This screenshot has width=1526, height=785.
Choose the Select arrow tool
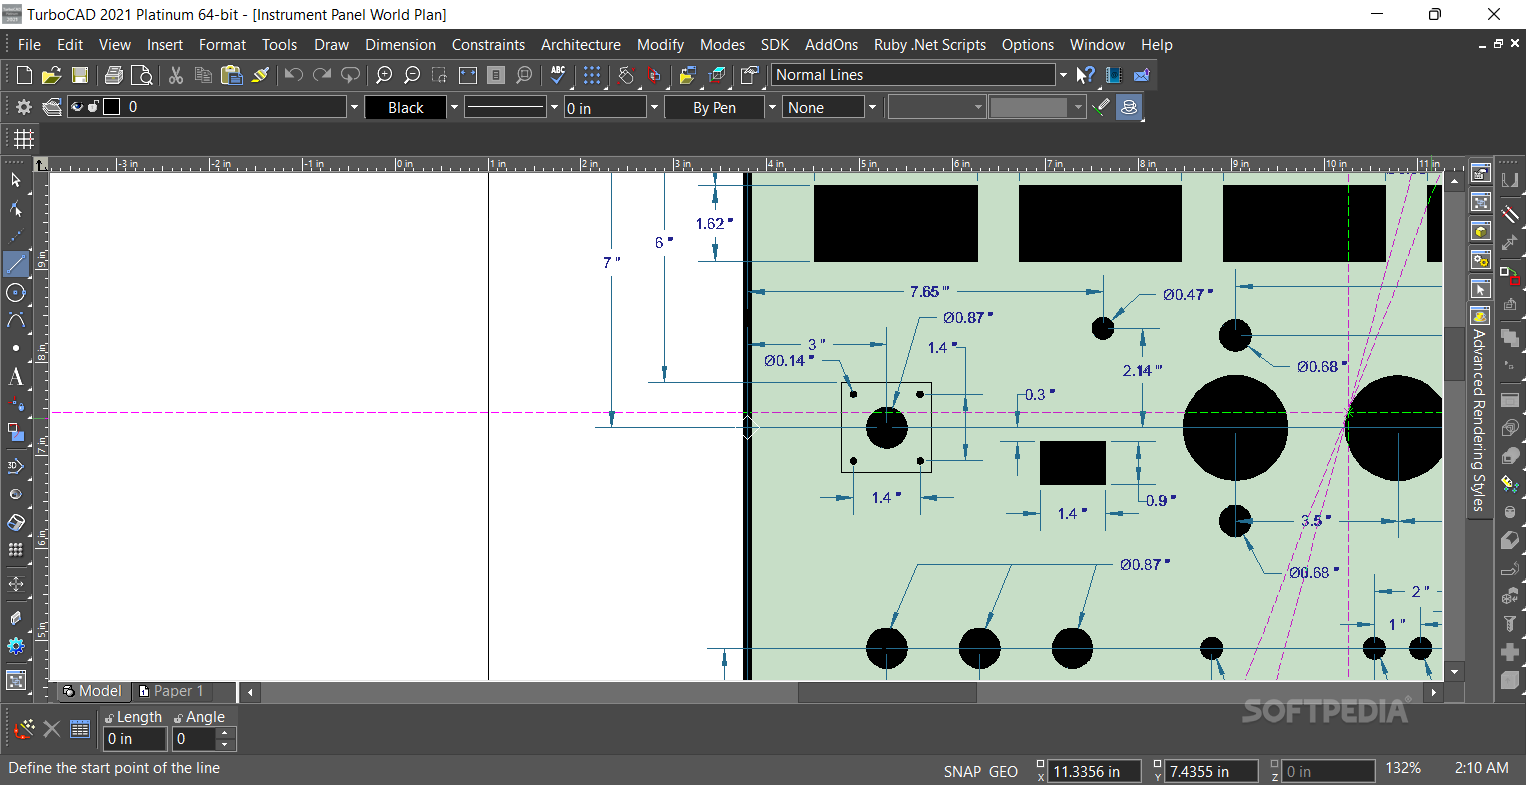(16, 180)
